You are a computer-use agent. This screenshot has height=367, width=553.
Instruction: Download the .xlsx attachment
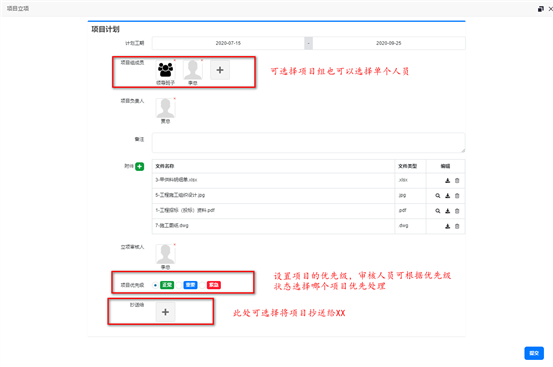point(448,181)
